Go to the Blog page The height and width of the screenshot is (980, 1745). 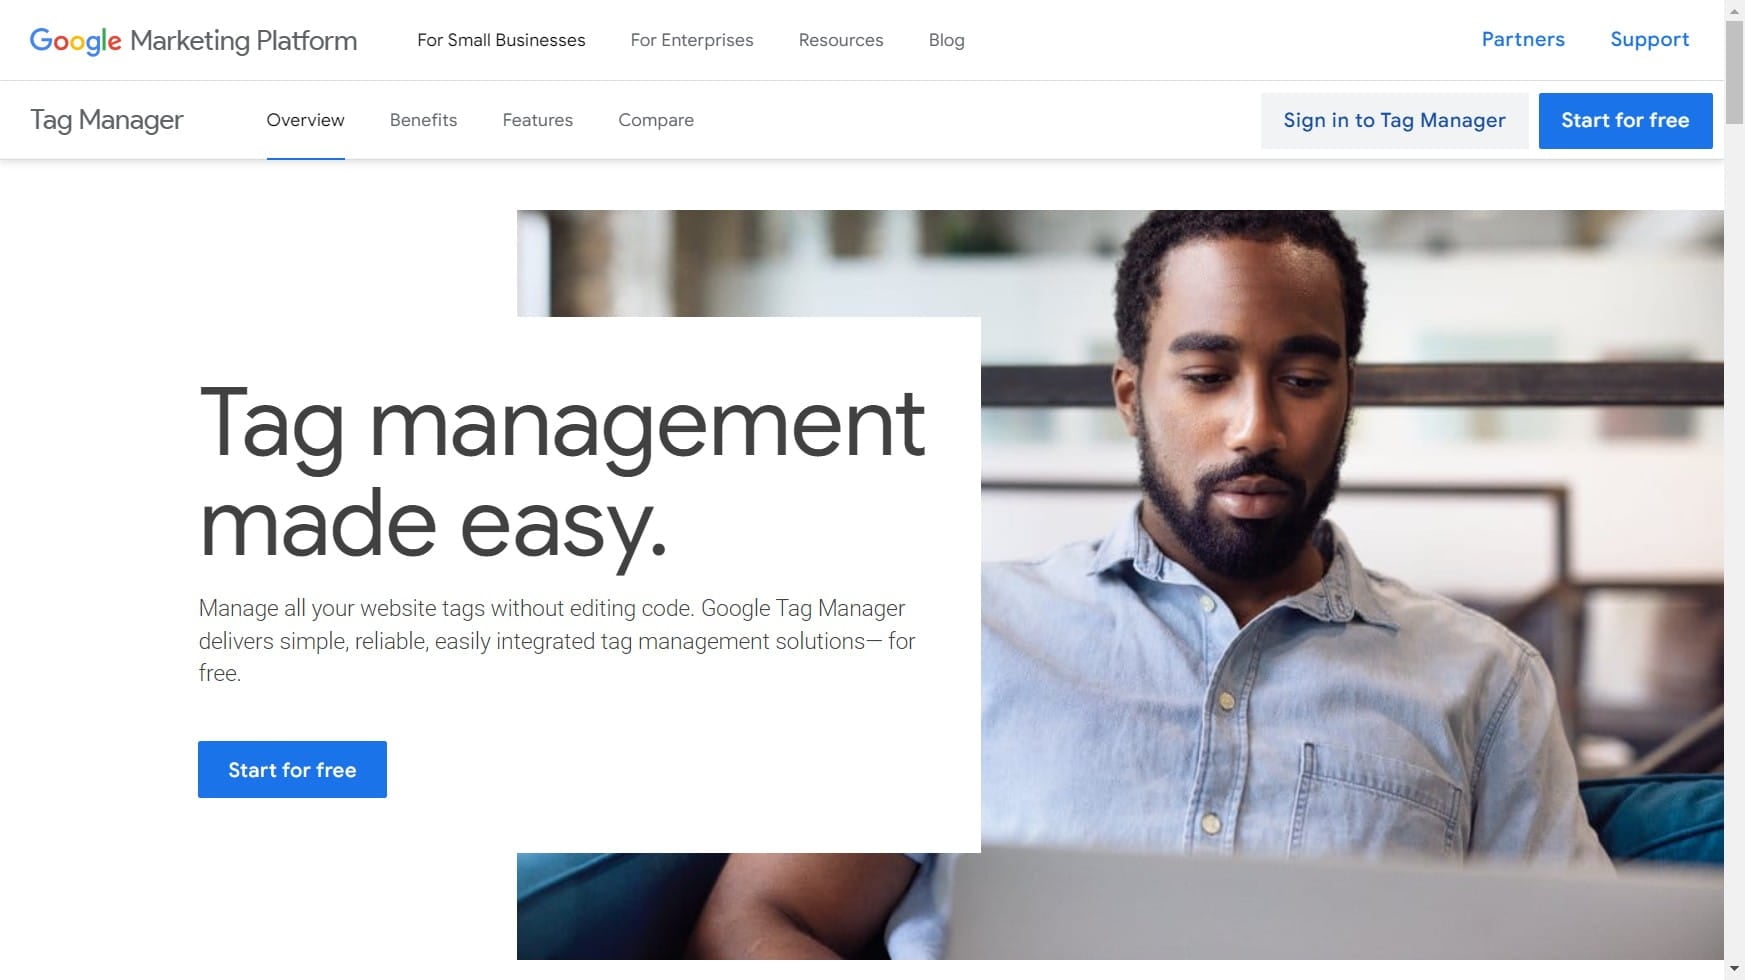[x=946, y=40]
